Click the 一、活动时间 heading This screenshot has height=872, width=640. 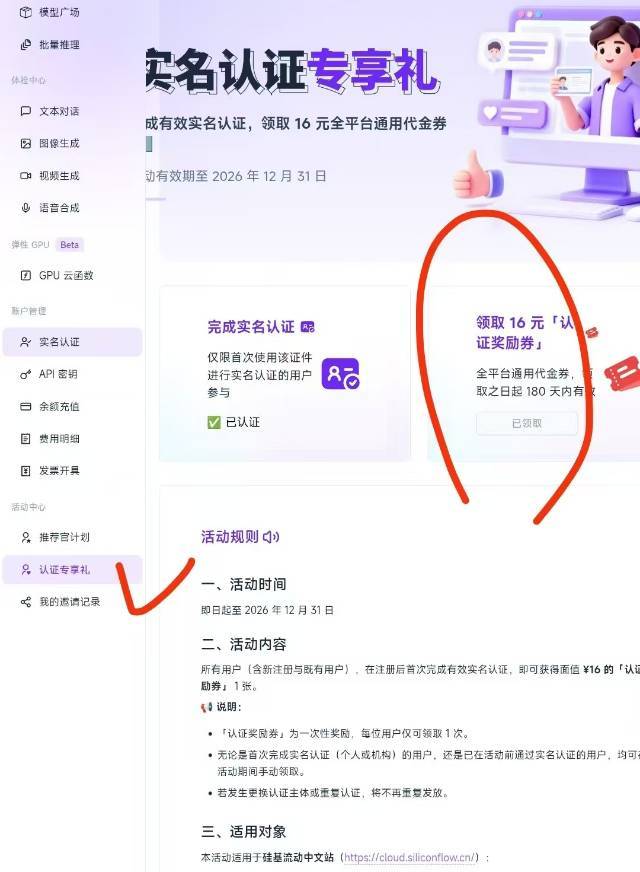[x=244, y=584]
